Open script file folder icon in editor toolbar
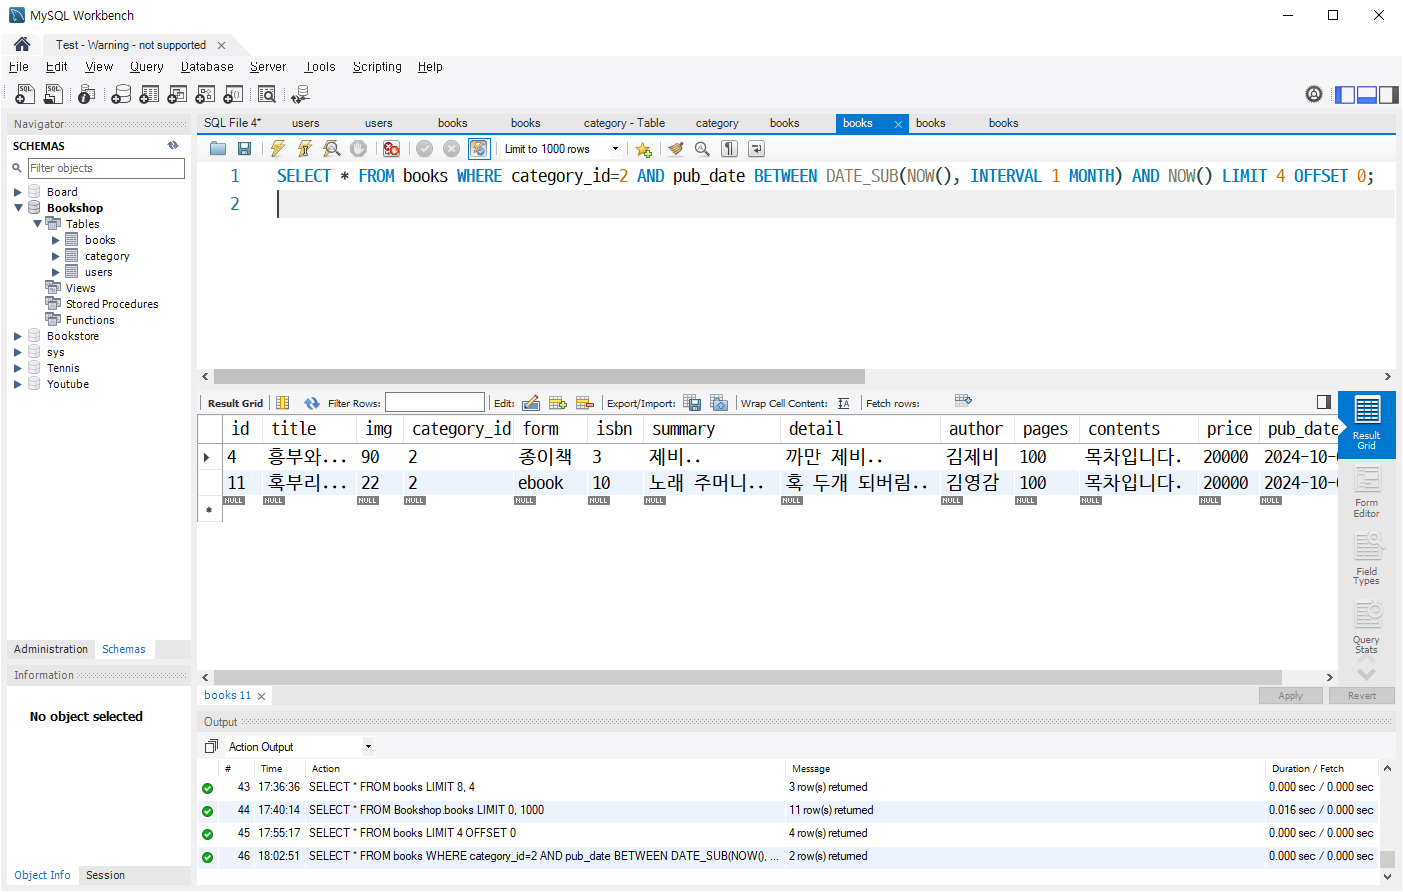 coord(218,149)
